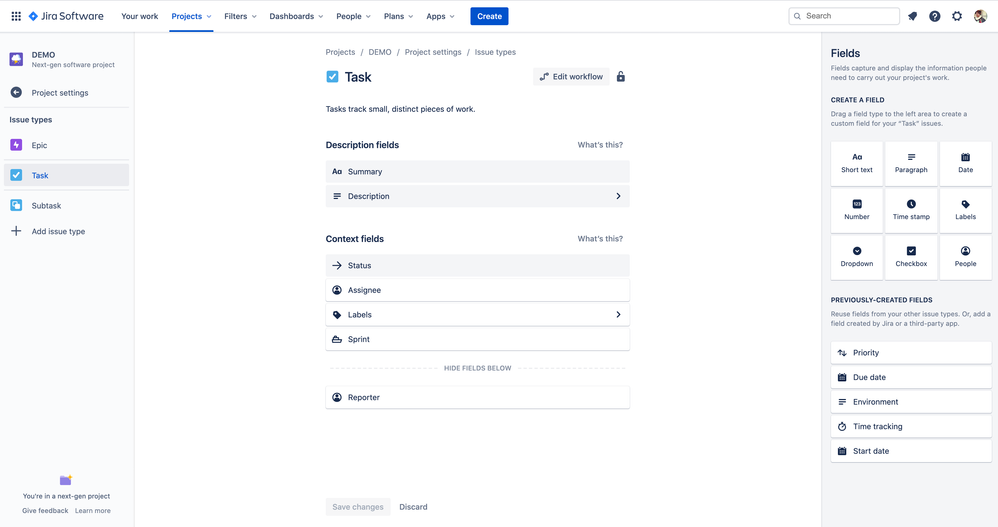Viewport: 998px width, 527px height.
Task: Click into the Search field
Action: click(x=844, y=16)
